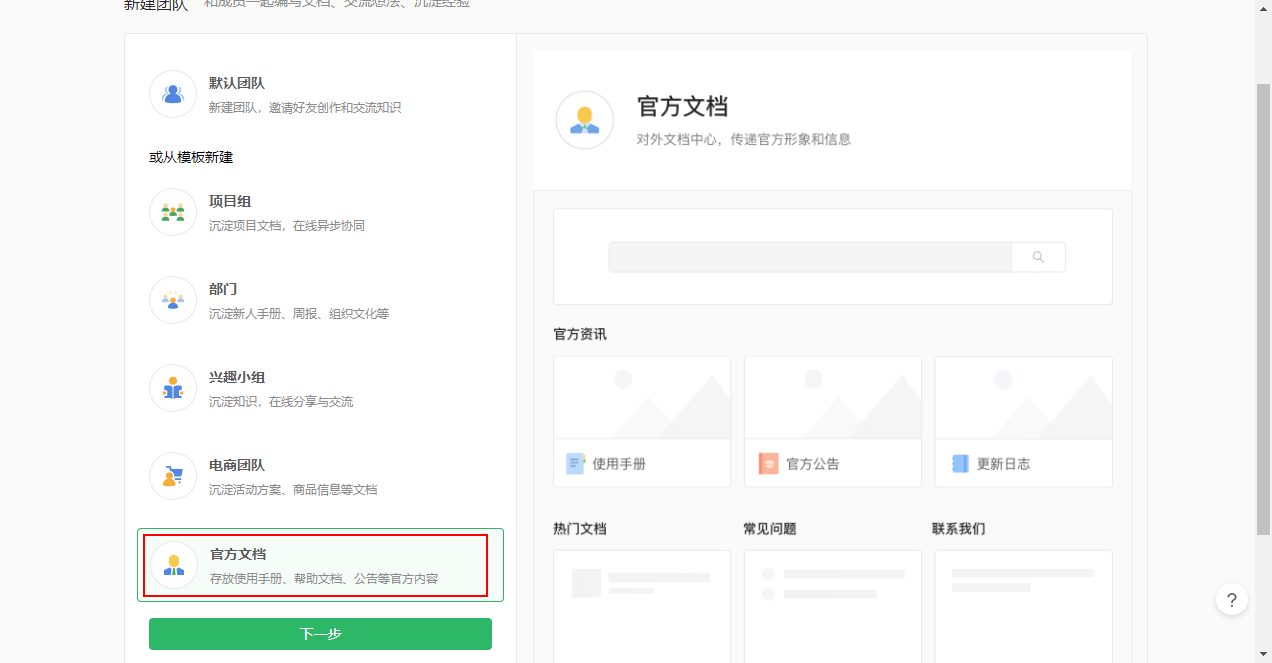This screenshot has width=1272, height=663.
Task: Pick the 电商团队 shopping cart icon
Action: 173,476
